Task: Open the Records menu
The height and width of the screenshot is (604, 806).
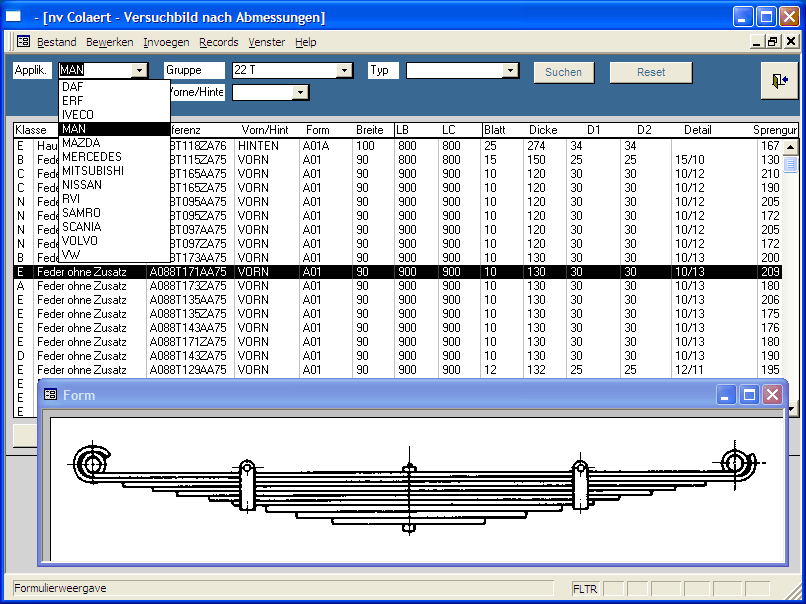Action: pyautogui.click(x=218, y=42)
